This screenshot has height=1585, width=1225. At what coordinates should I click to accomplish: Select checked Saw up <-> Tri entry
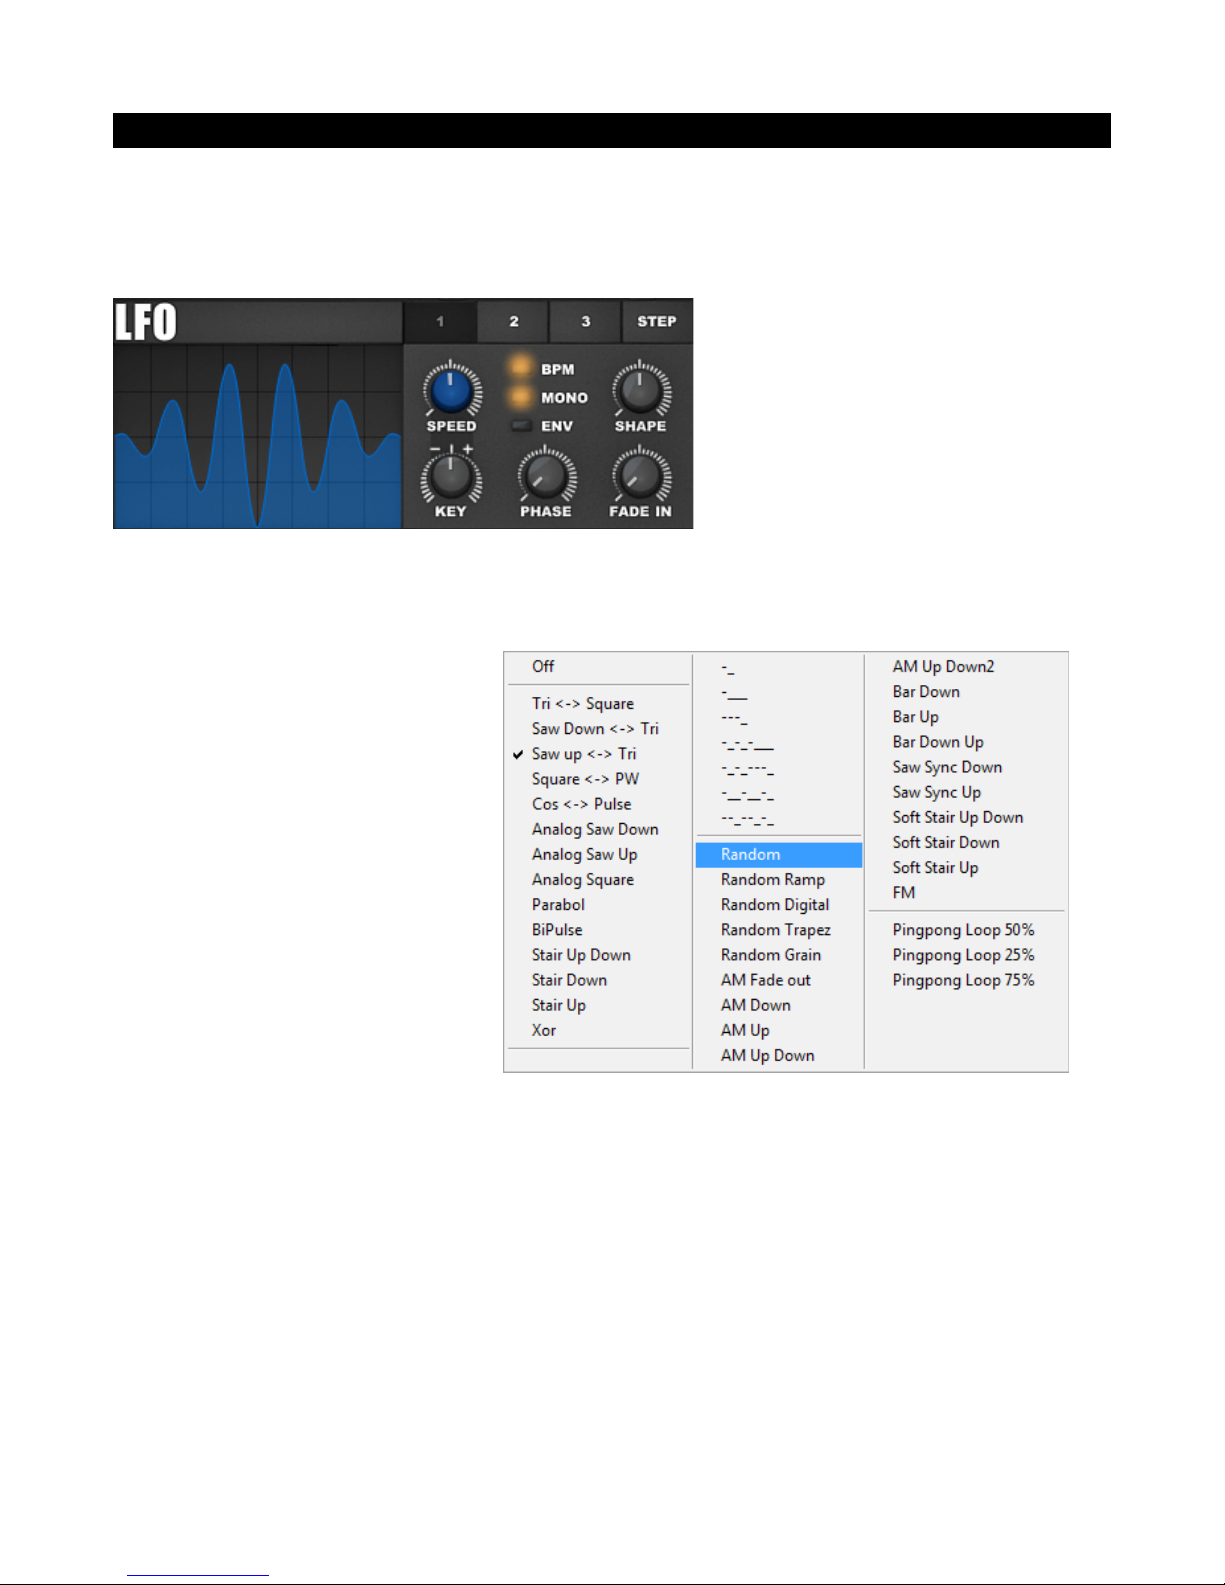point(584,754)
